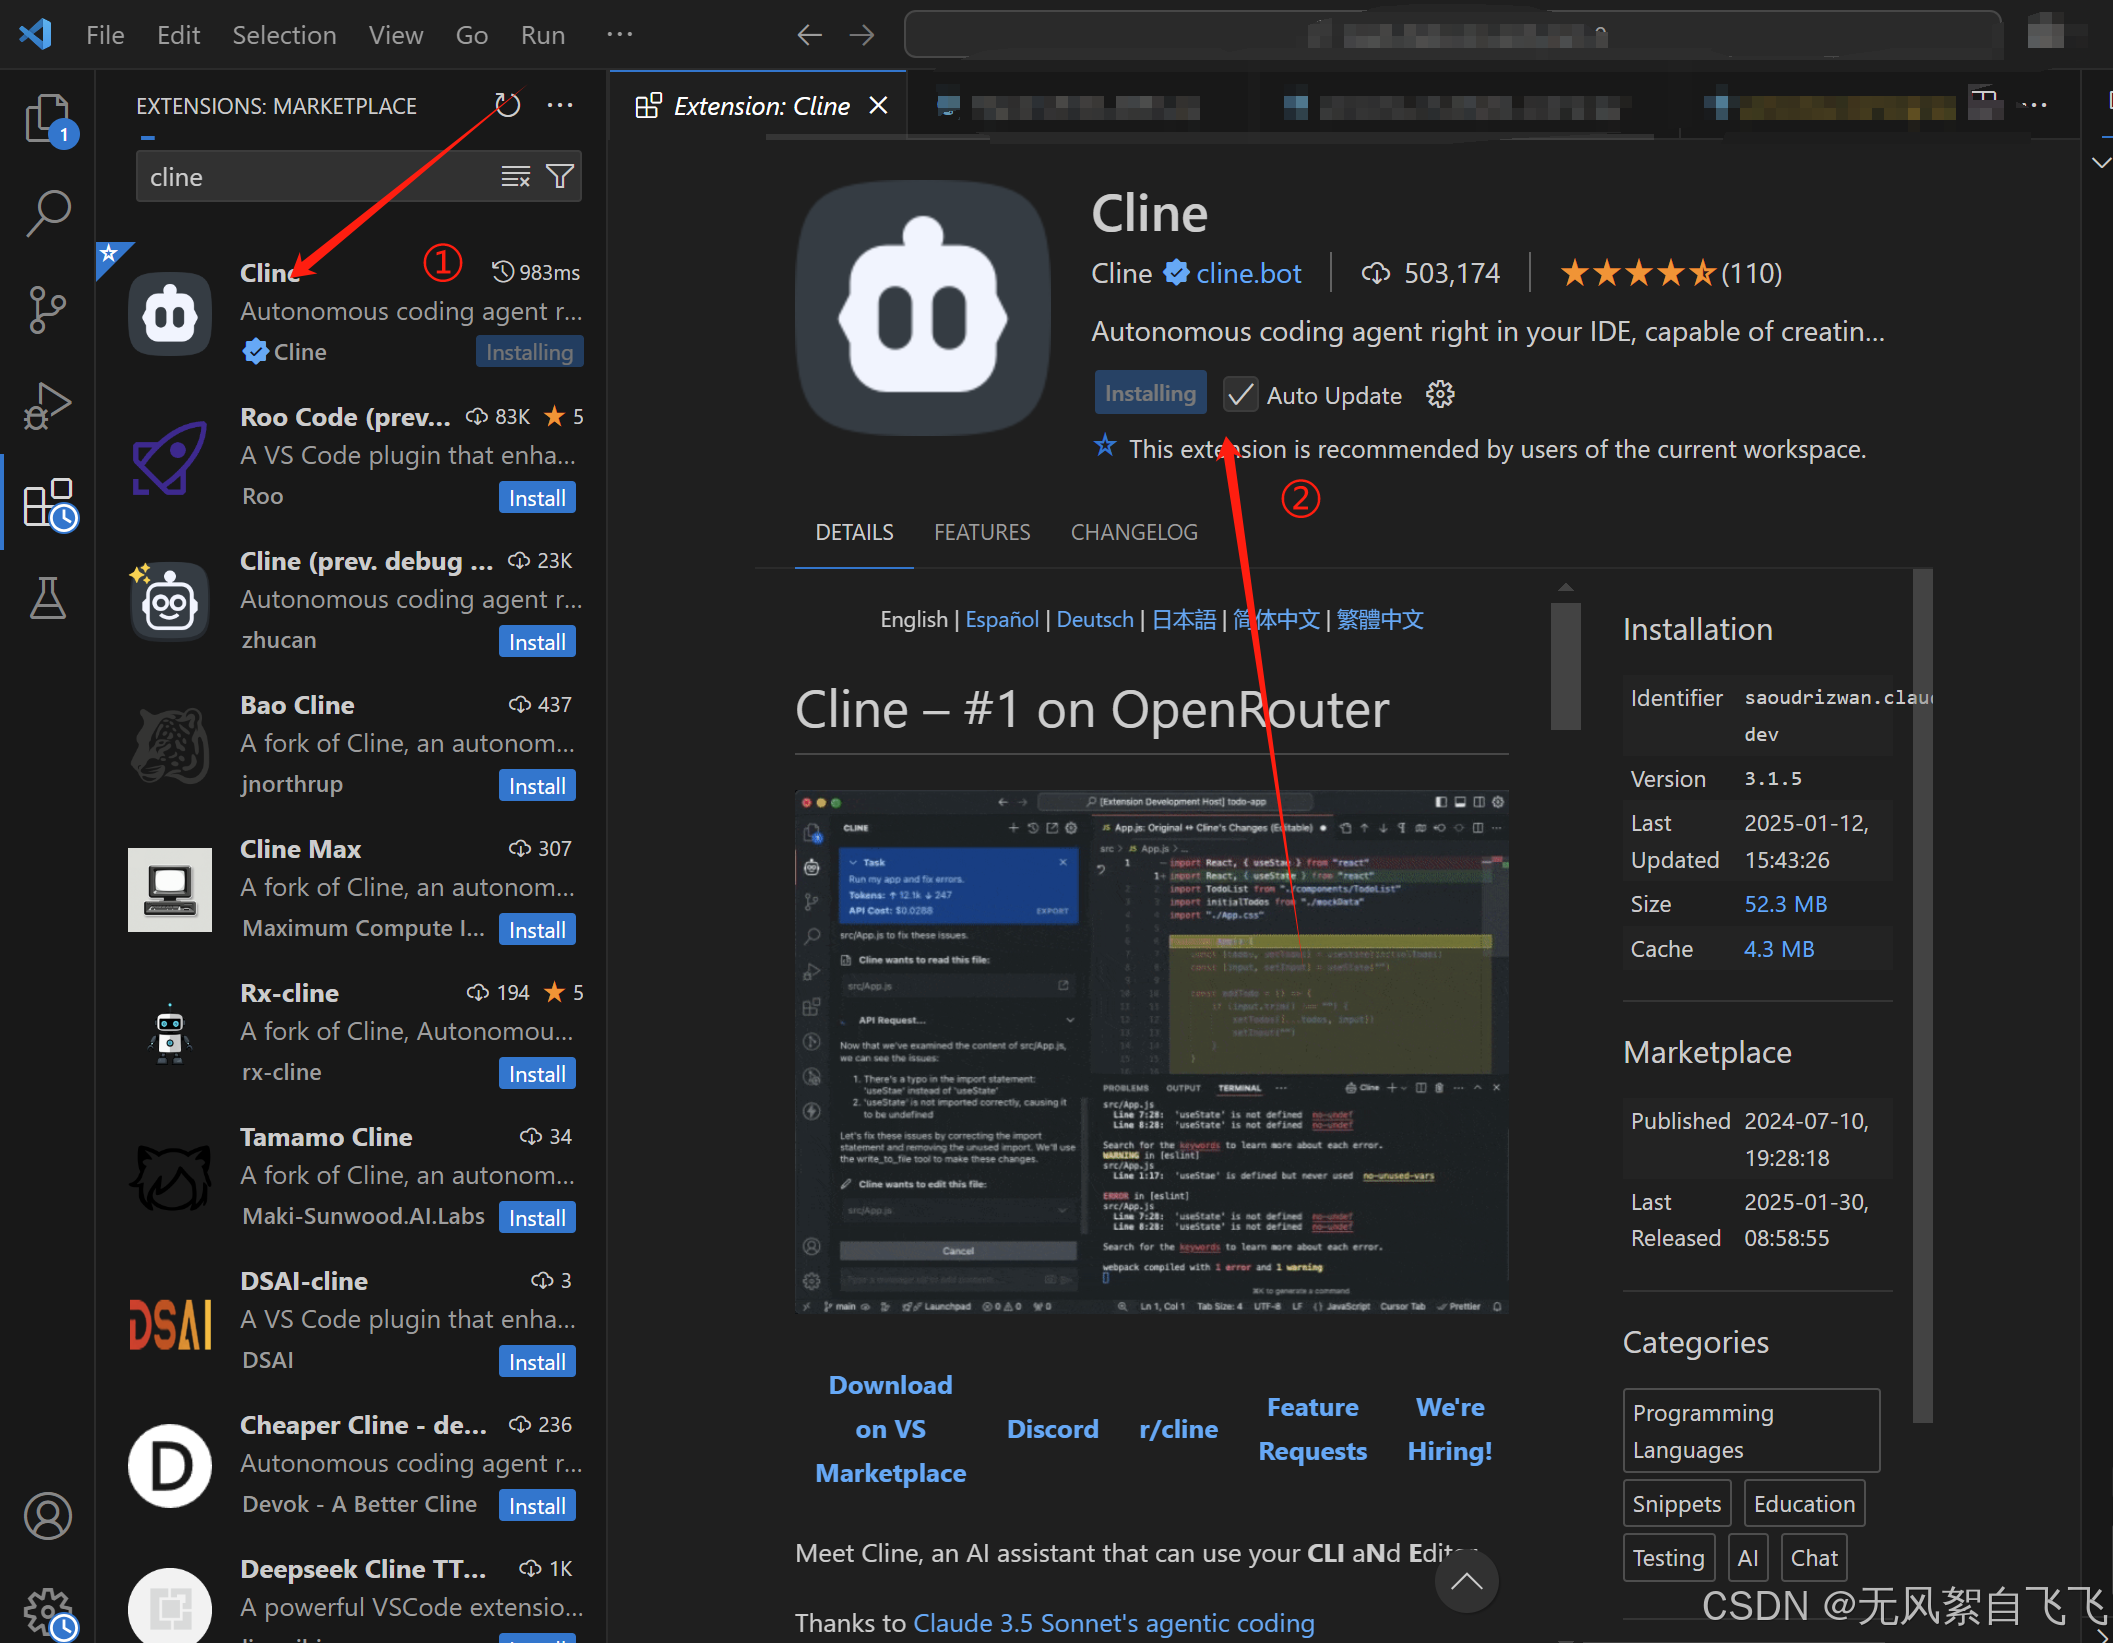
Task: Open the Testing flask icon
Action: (47, 597)
